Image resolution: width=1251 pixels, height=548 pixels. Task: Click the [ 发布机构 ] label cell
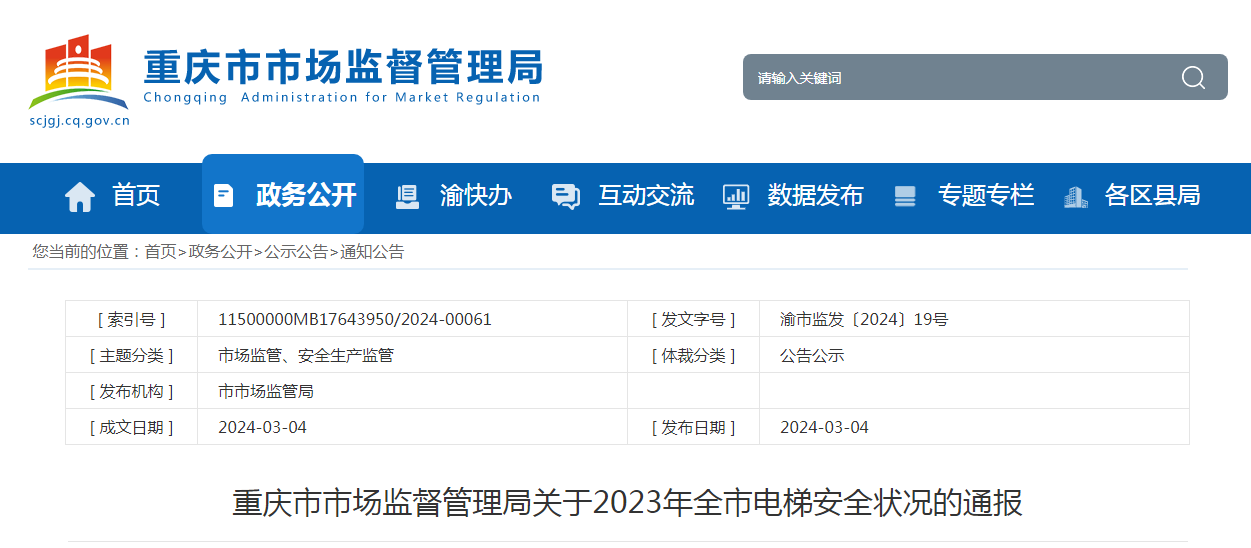132,392
